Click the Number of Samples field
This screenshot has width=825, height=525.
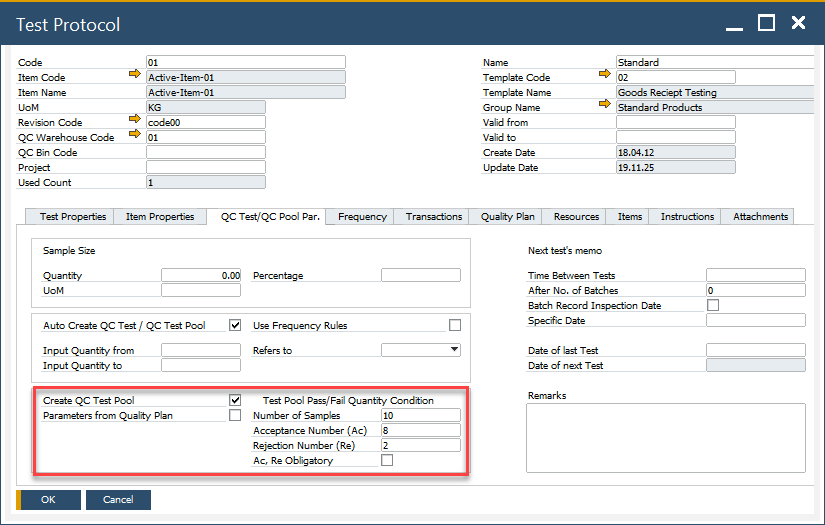coord(420,415)
